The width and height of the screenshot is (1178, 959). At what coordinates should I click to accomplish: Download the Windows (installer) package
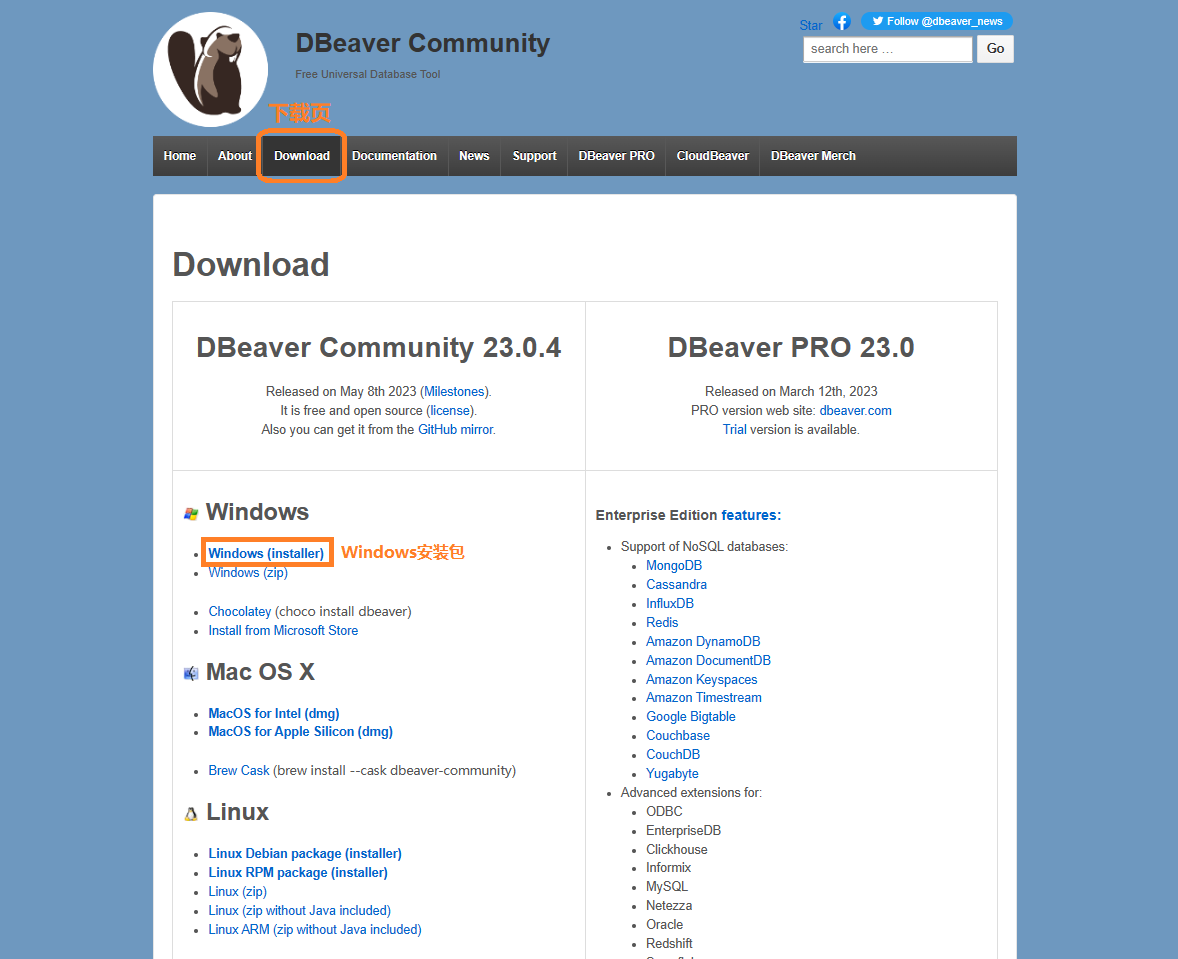coord(266,552)
